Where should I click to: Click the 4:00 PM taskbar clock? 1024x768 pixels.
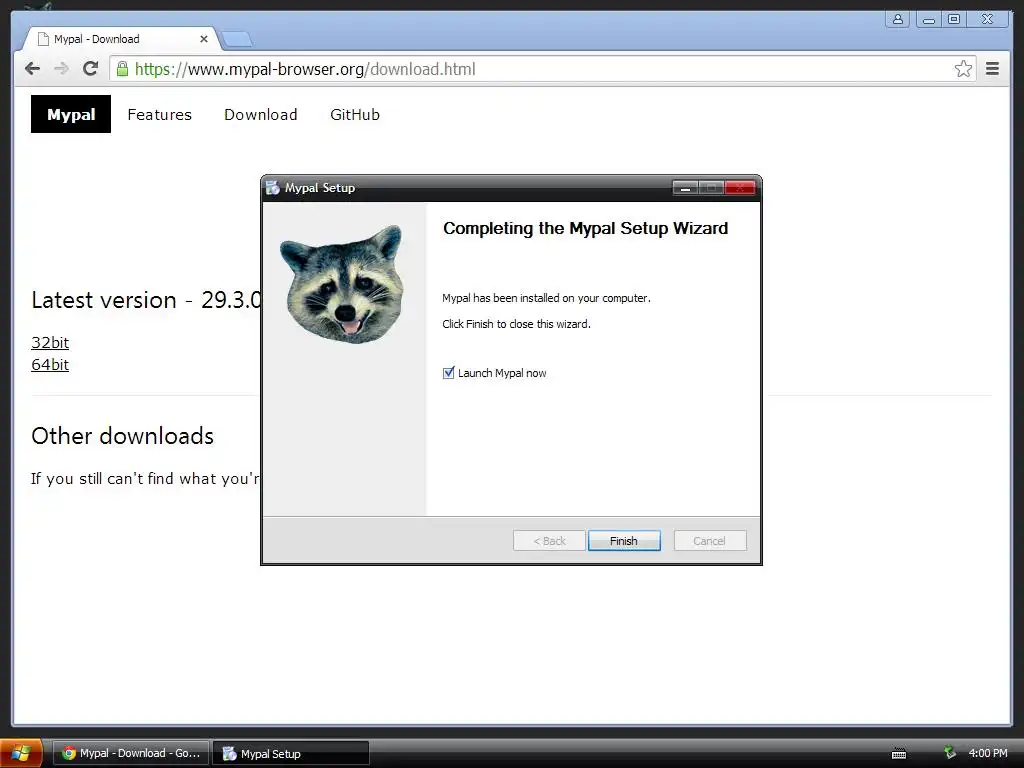[x=987, y=753]
